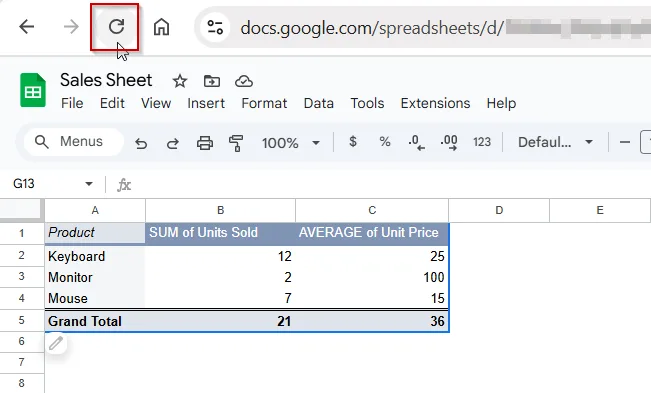This screenshot has width=651, height=393.
Task: Expand the name box G13 dropdown
Action: pyautogui.click(x=88, y=184)
